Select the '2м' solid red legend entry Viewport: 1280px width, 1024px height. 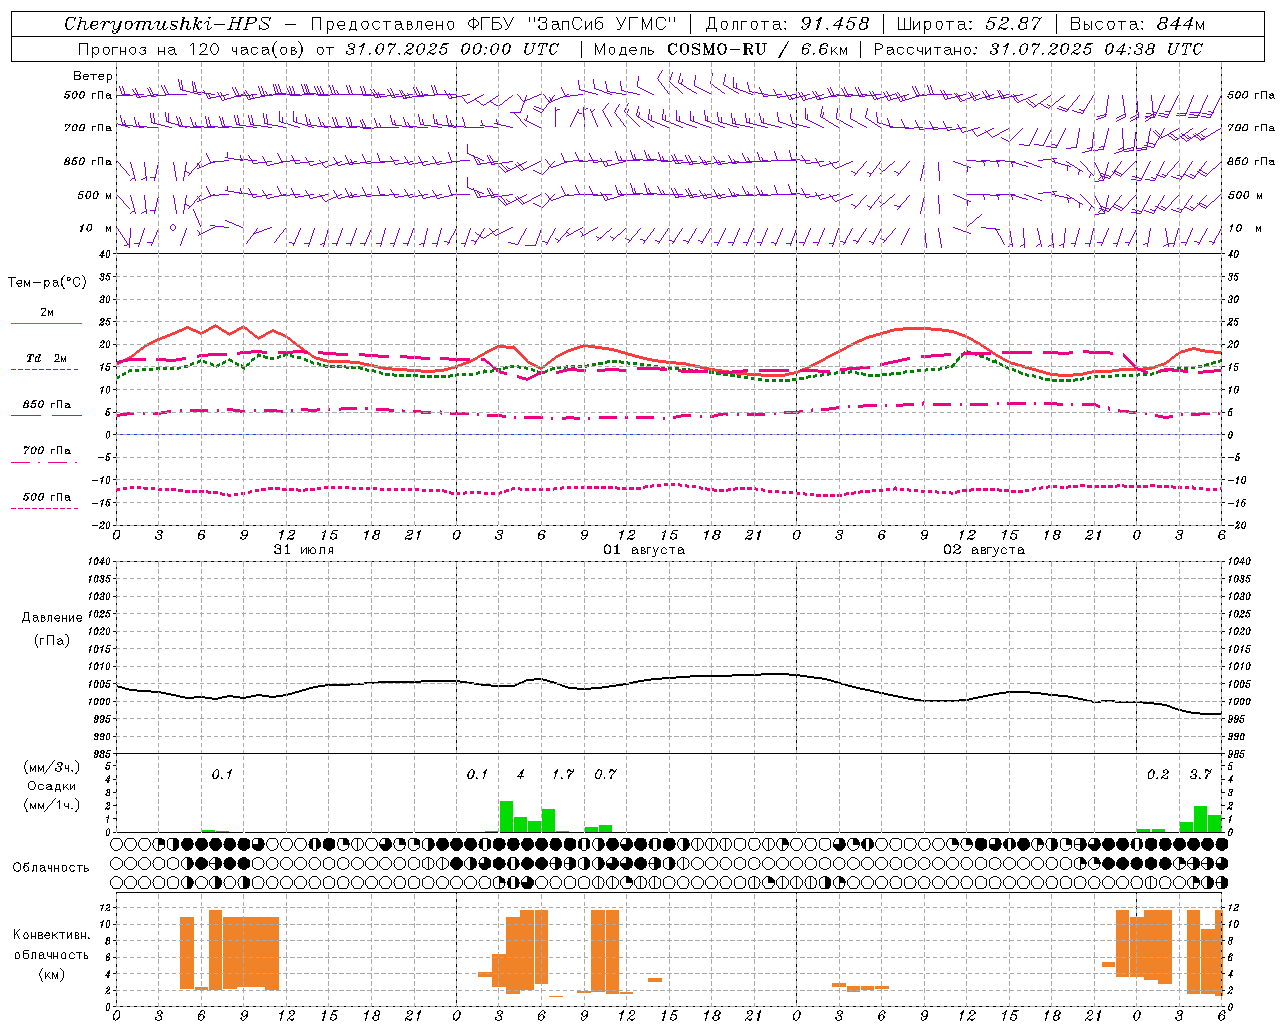point(46,313)
